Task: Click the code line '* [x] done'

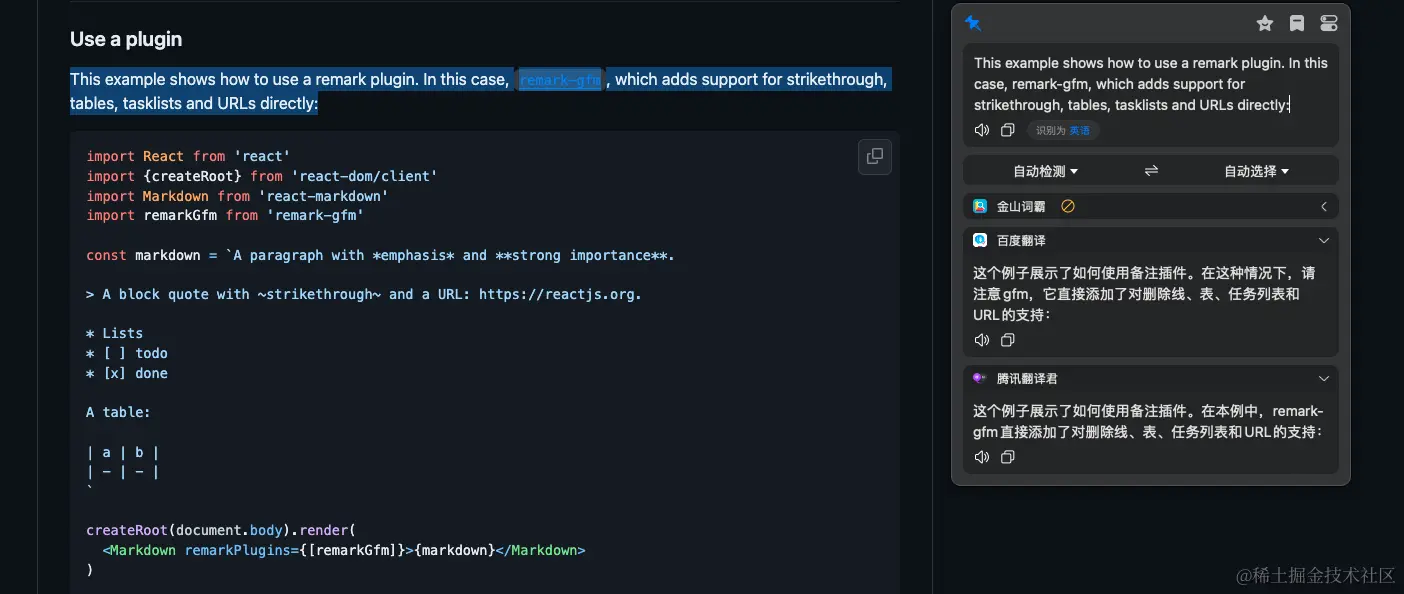Action: point(127,373)
